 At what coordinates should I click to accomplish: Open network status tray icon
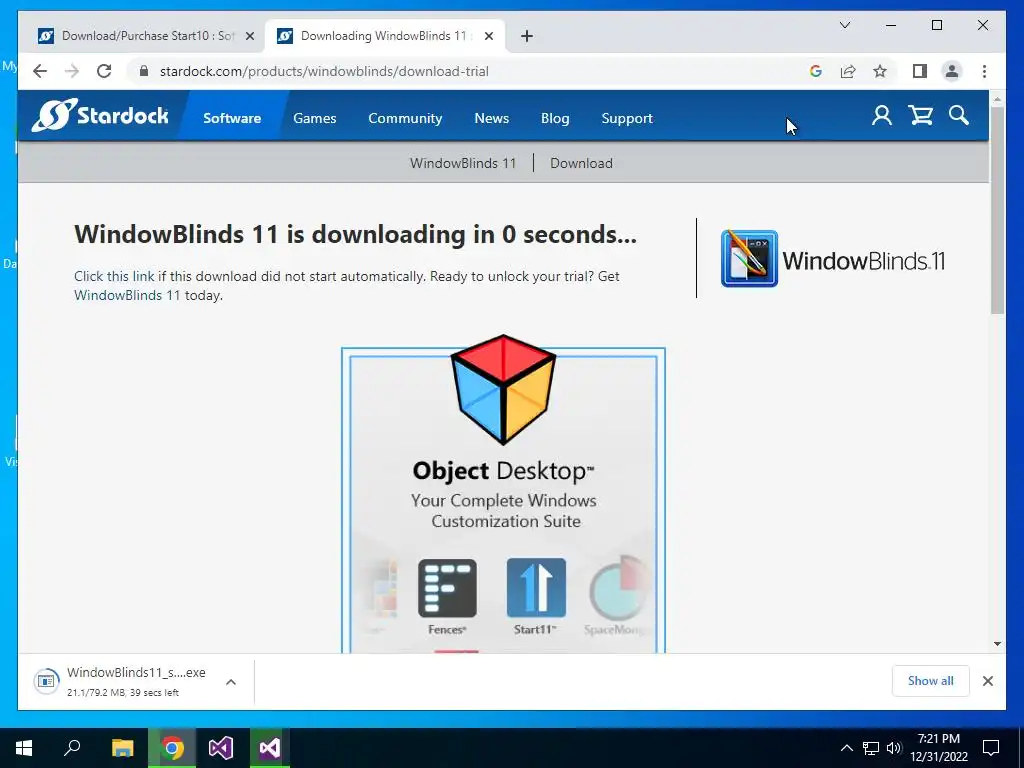[x=871, y=748]
